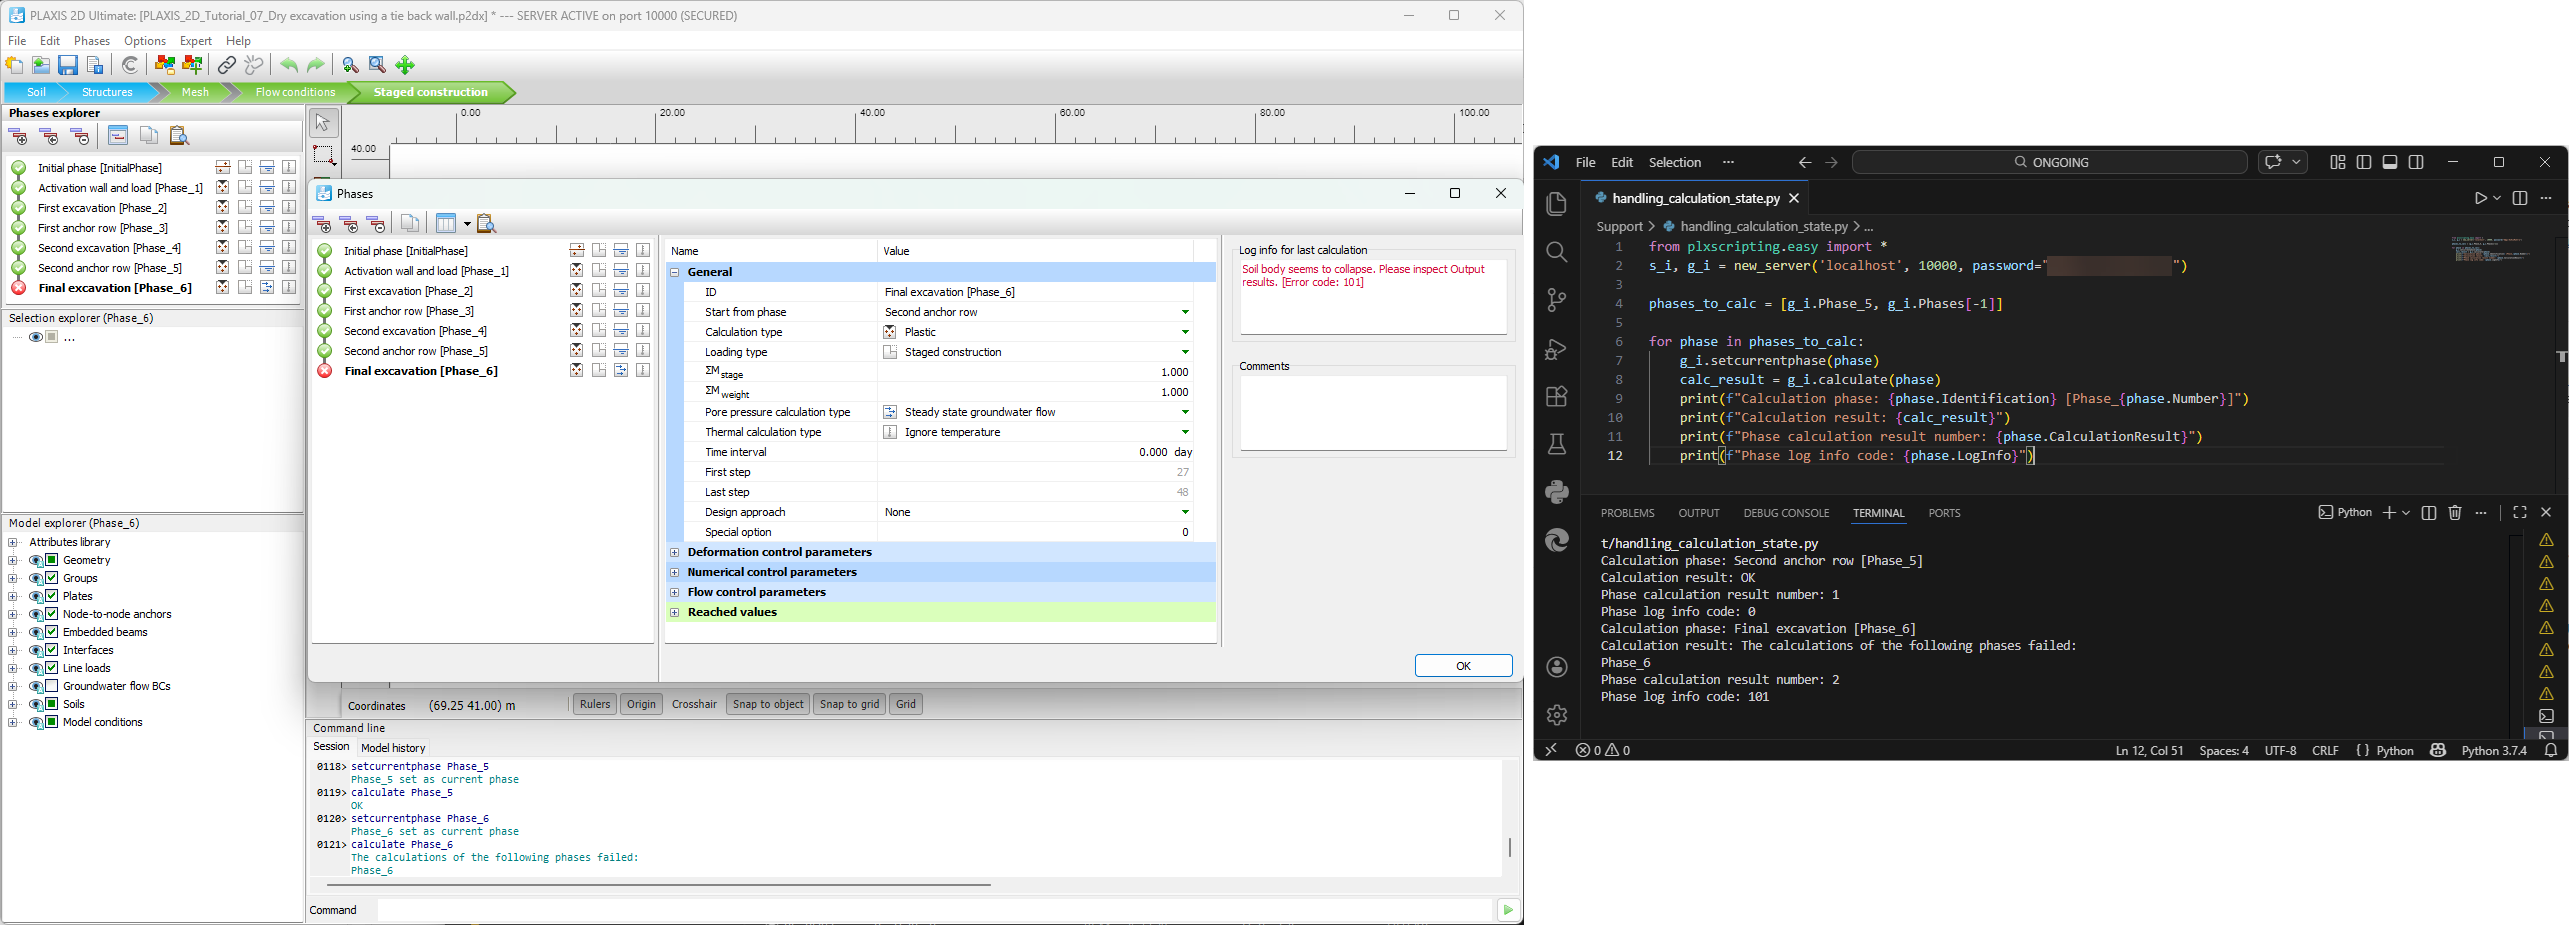This screenshot has width=2569, height=925.
Task: Switch to Flow conditions mode tab
Action: 295,92
